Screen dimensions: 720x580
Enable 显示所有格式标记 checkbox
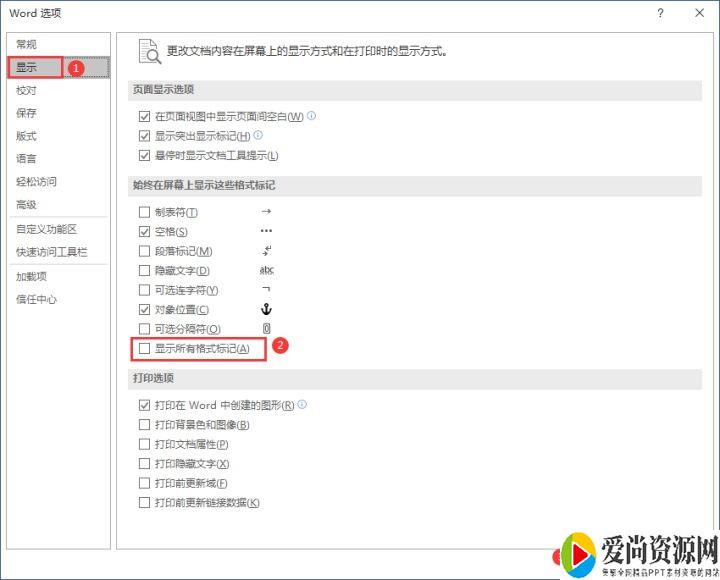click(145, 349)
